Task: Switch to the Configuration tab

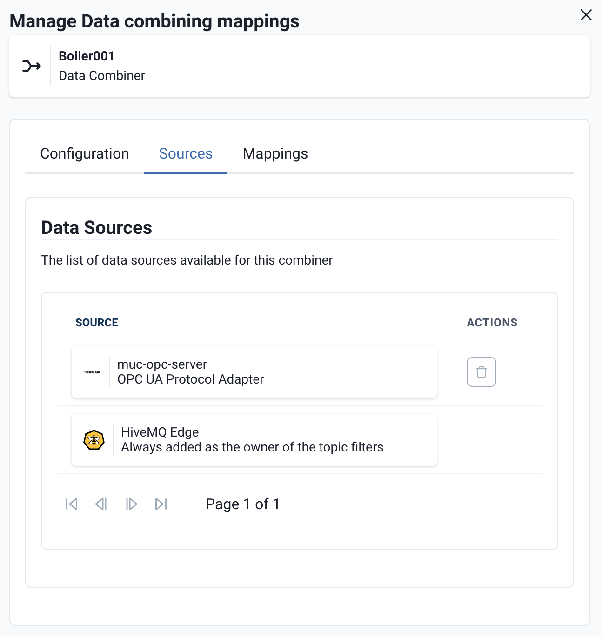Action: 84,154
